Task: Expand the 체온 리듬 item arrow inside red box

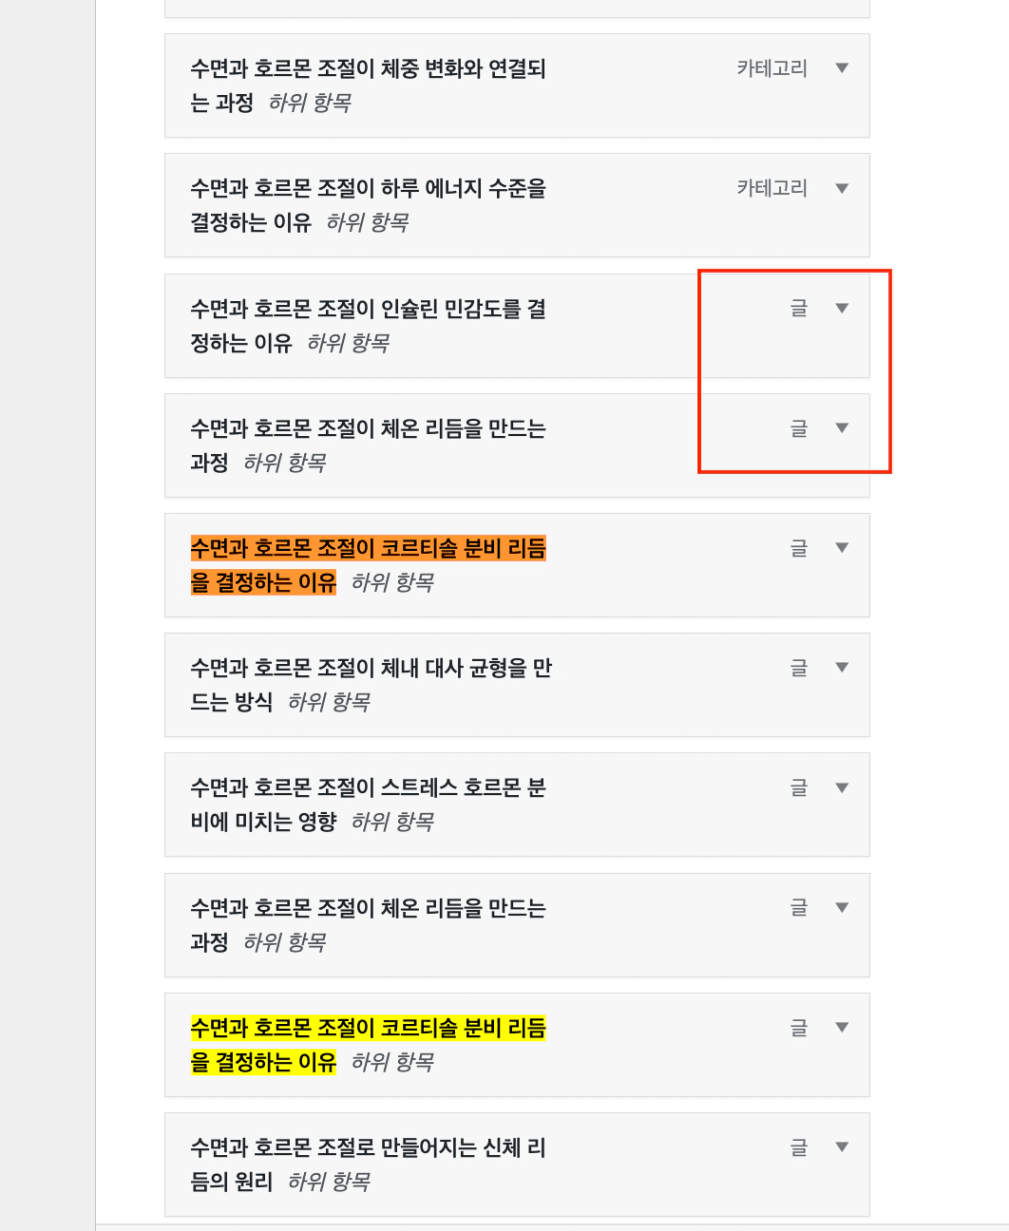Action: pos(842,428)
